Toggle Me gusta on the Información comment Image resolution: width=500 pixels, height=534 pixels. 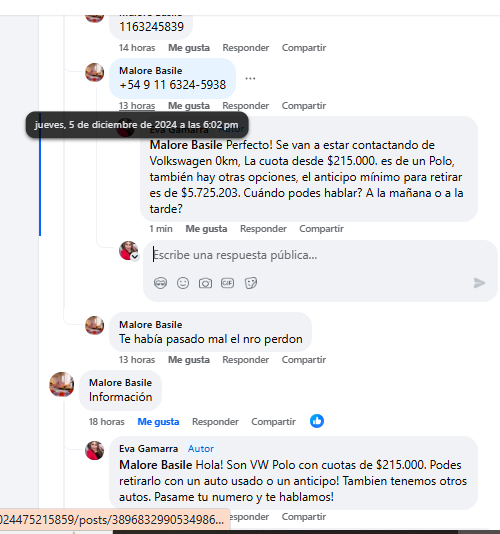click(158, 422)
